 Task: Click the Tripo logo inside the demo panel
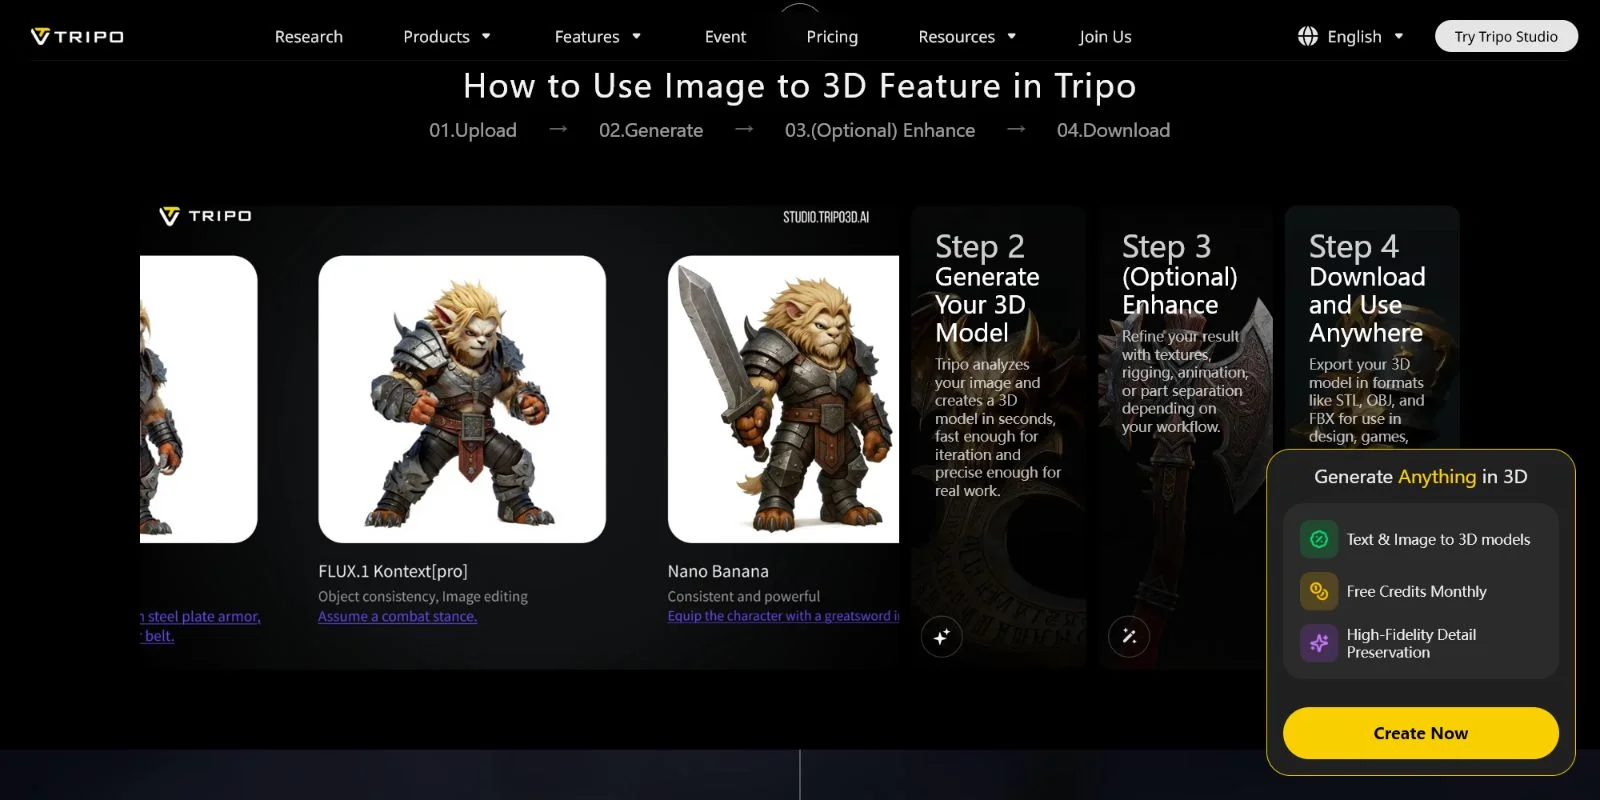[206, 216]
